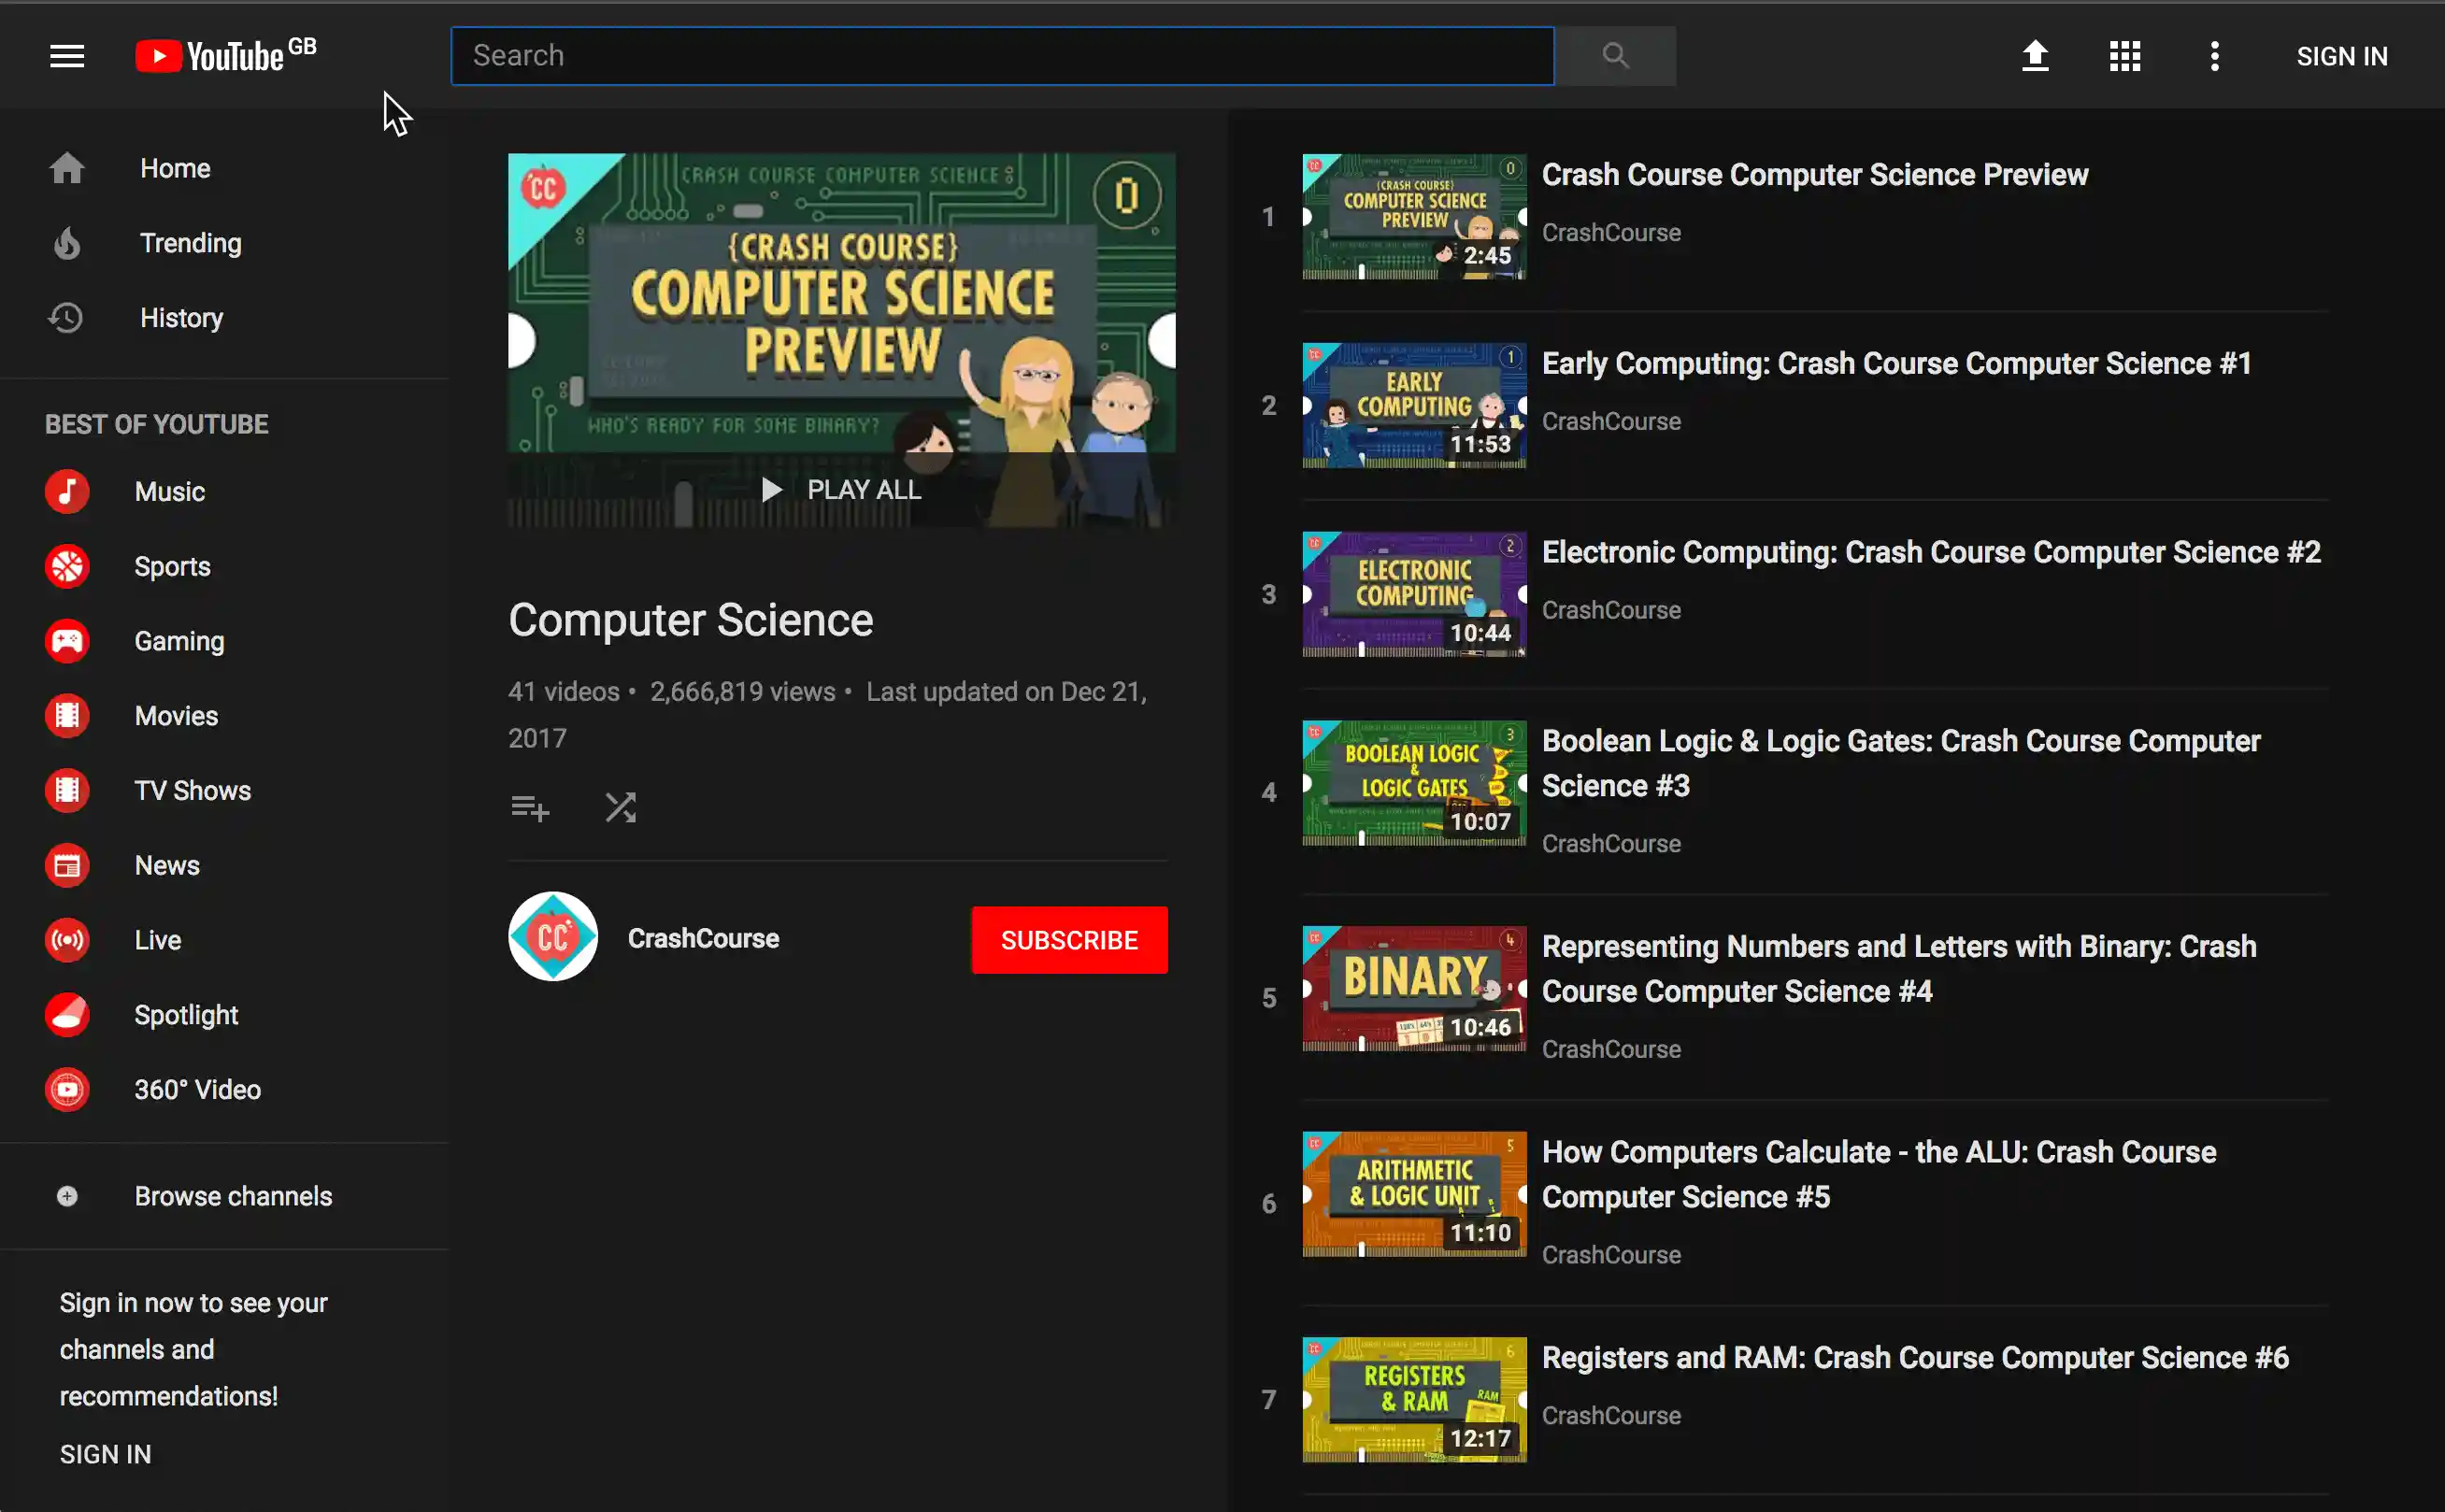The height and width of the screenshot is (1512, 2445).
Task: Open the three-dot options menu
Action: (x=2214, y=56)
